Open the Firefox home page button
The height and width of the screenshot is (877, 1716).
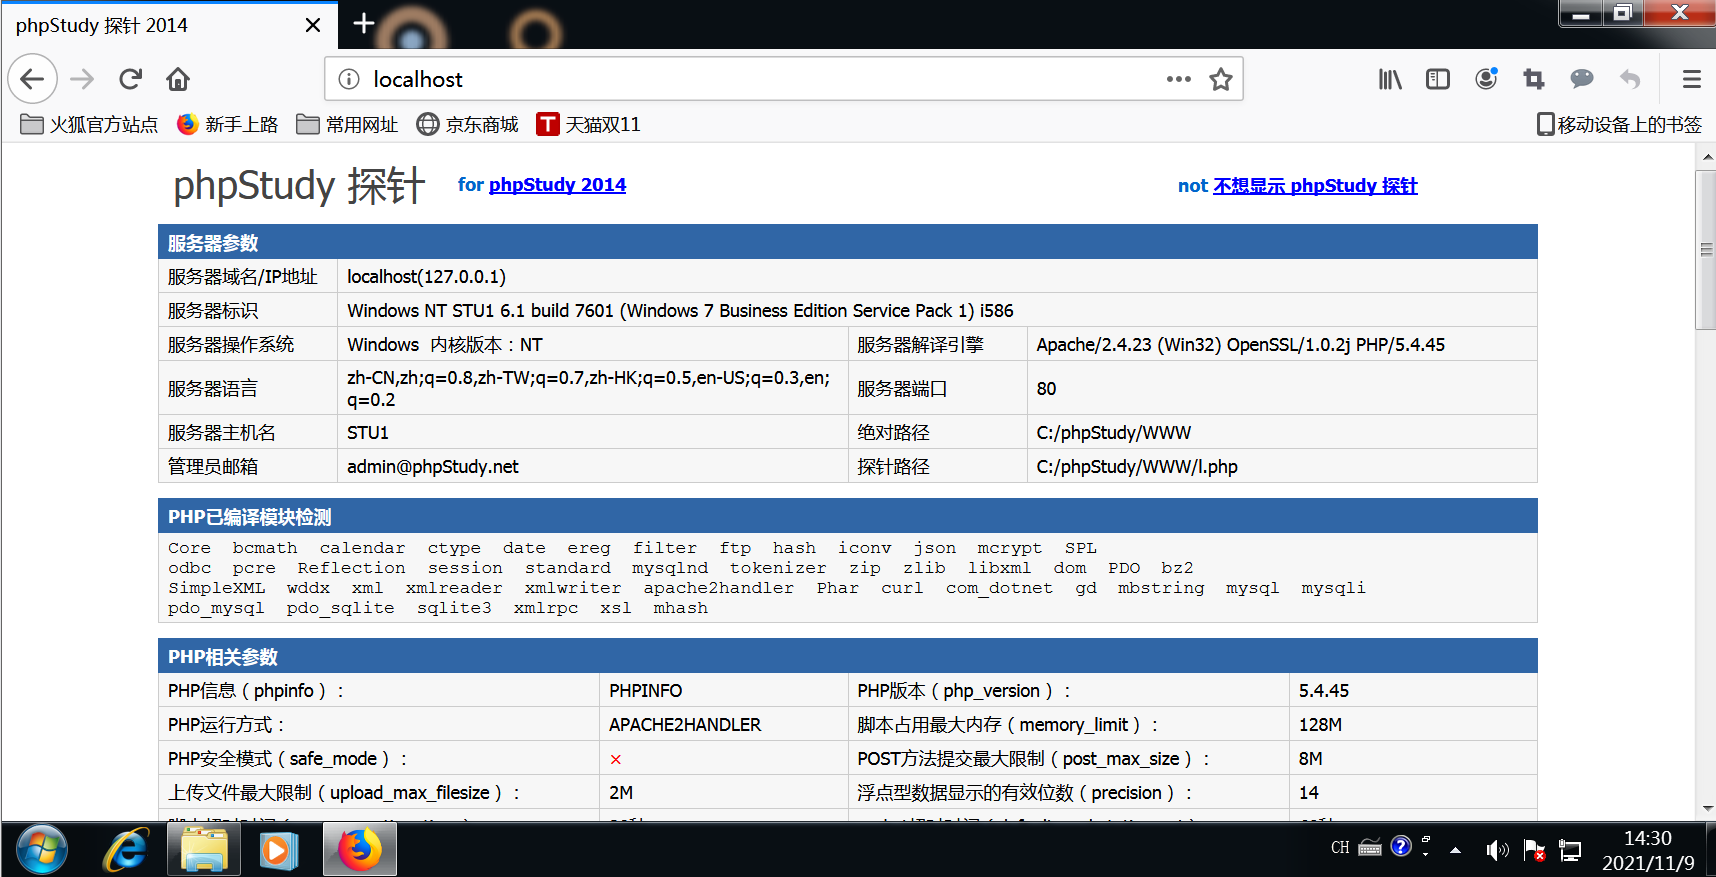tap(178, 79)
